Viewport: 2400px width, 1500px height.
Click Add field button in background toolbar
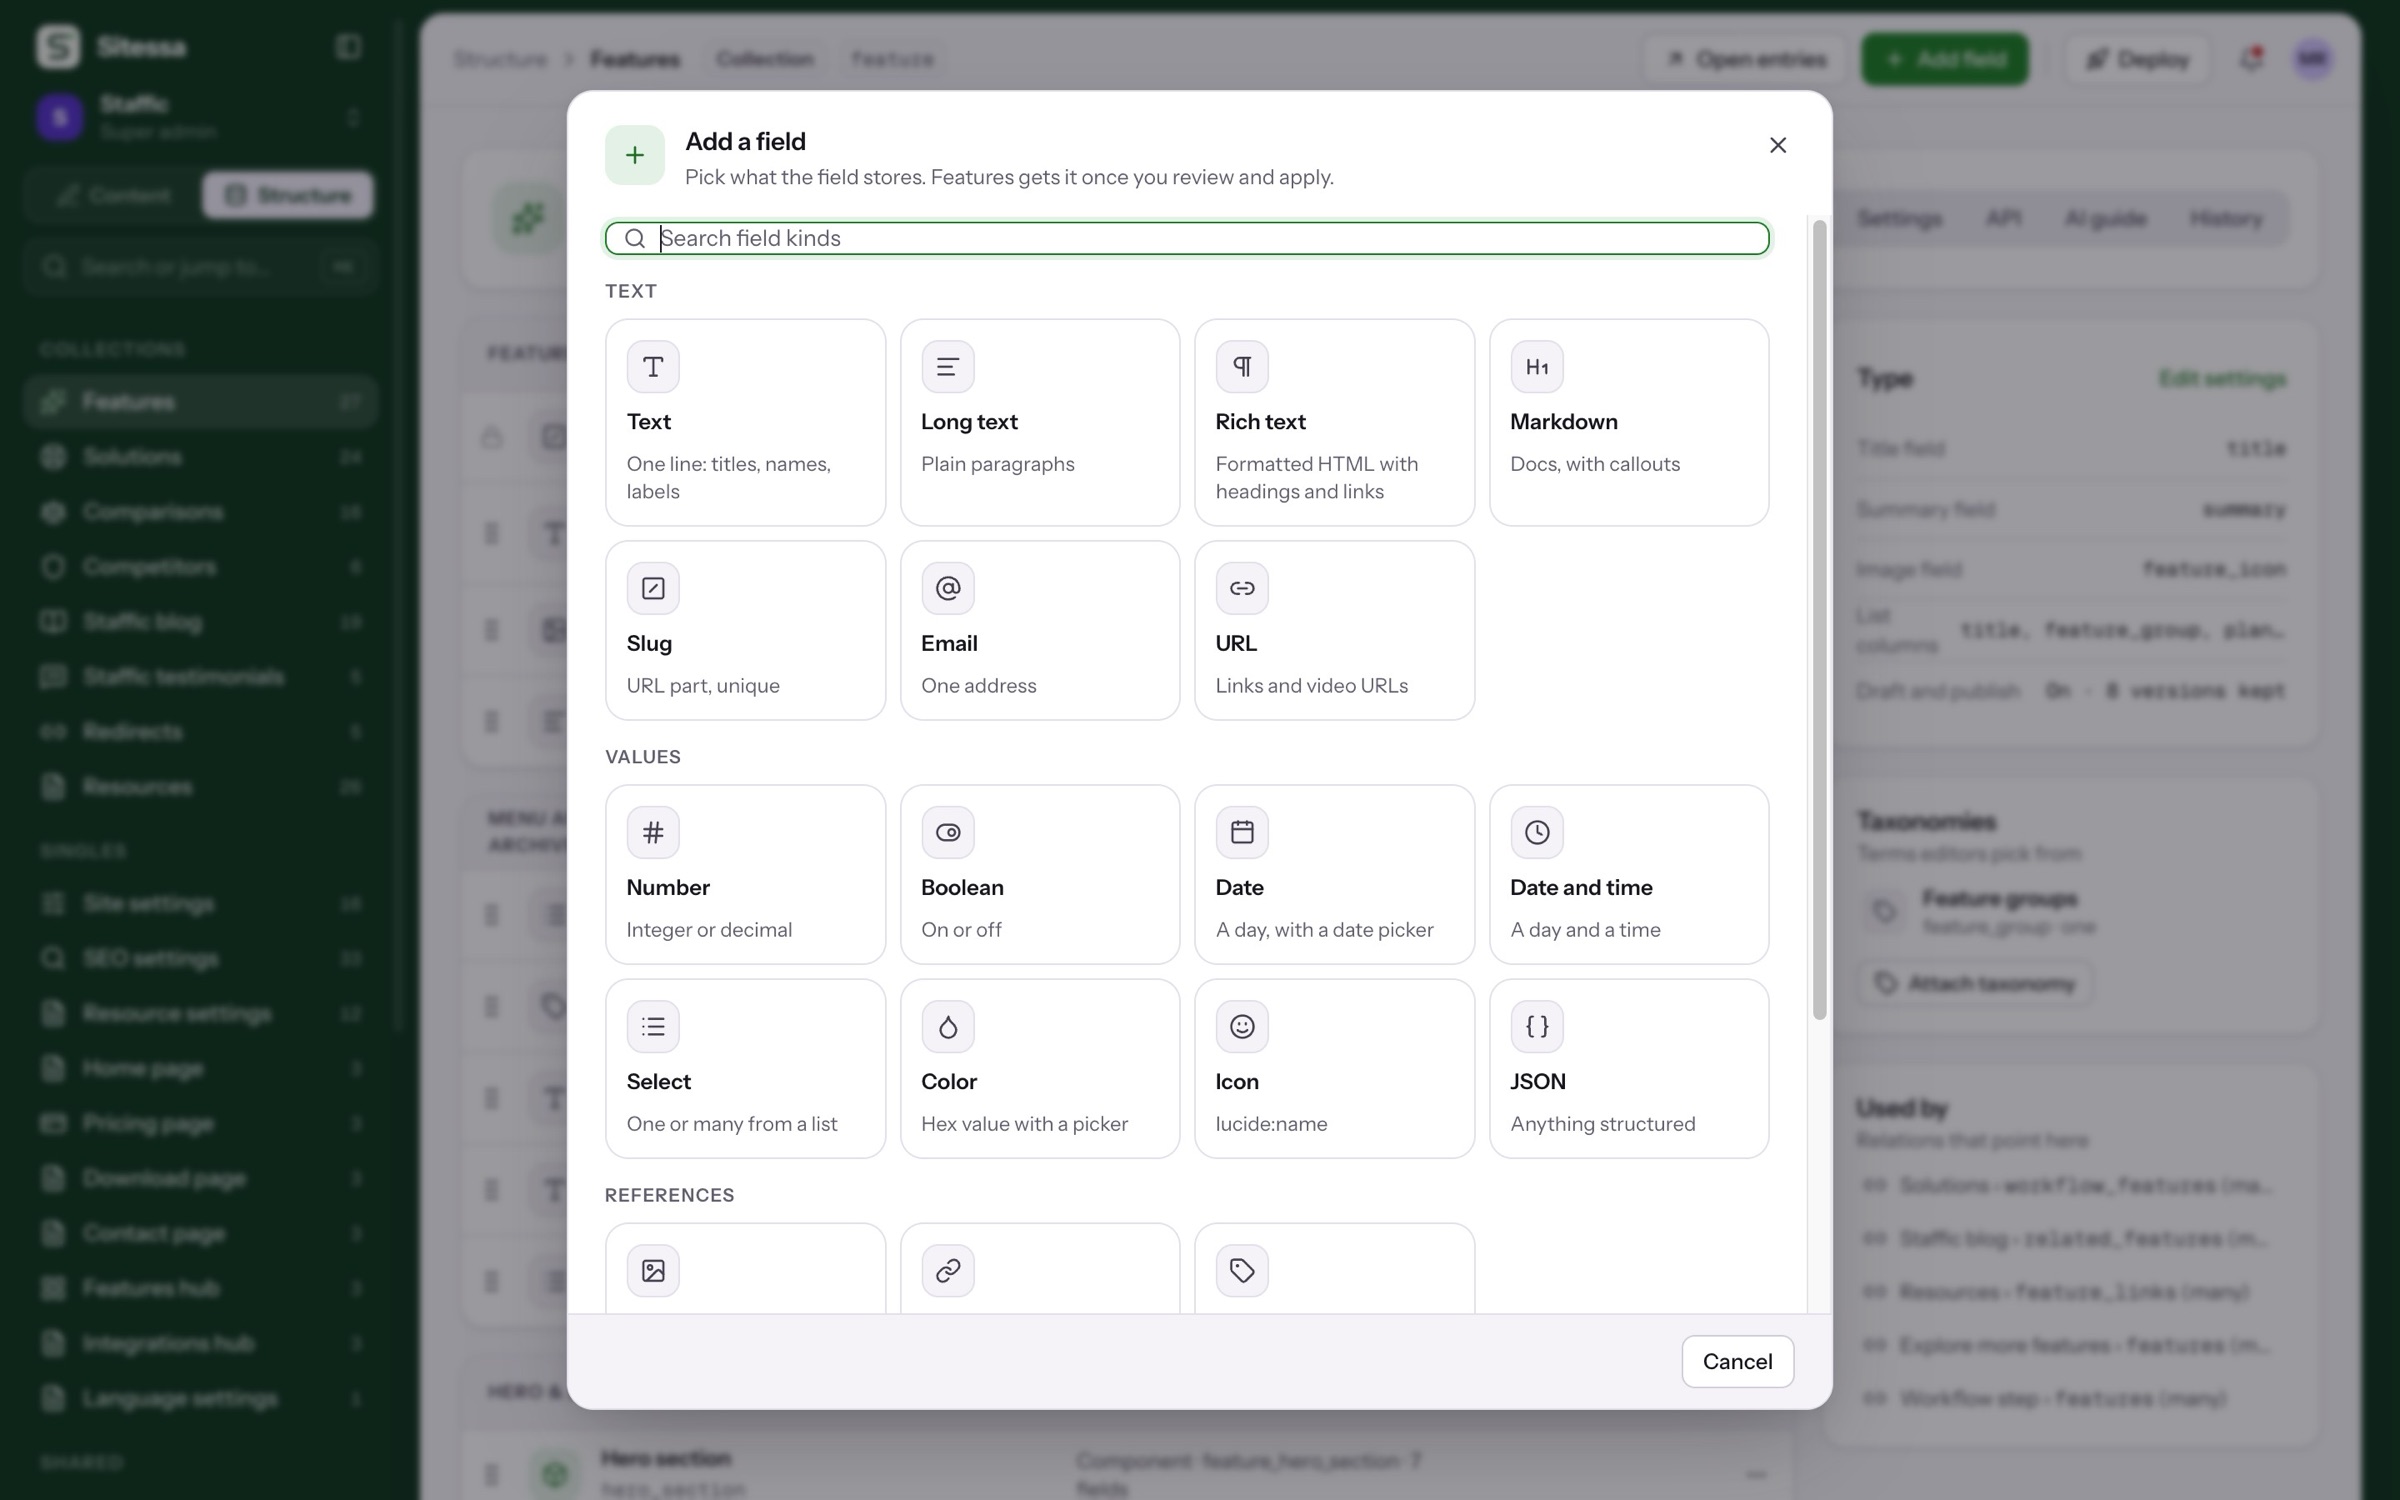pos(1944,59)
